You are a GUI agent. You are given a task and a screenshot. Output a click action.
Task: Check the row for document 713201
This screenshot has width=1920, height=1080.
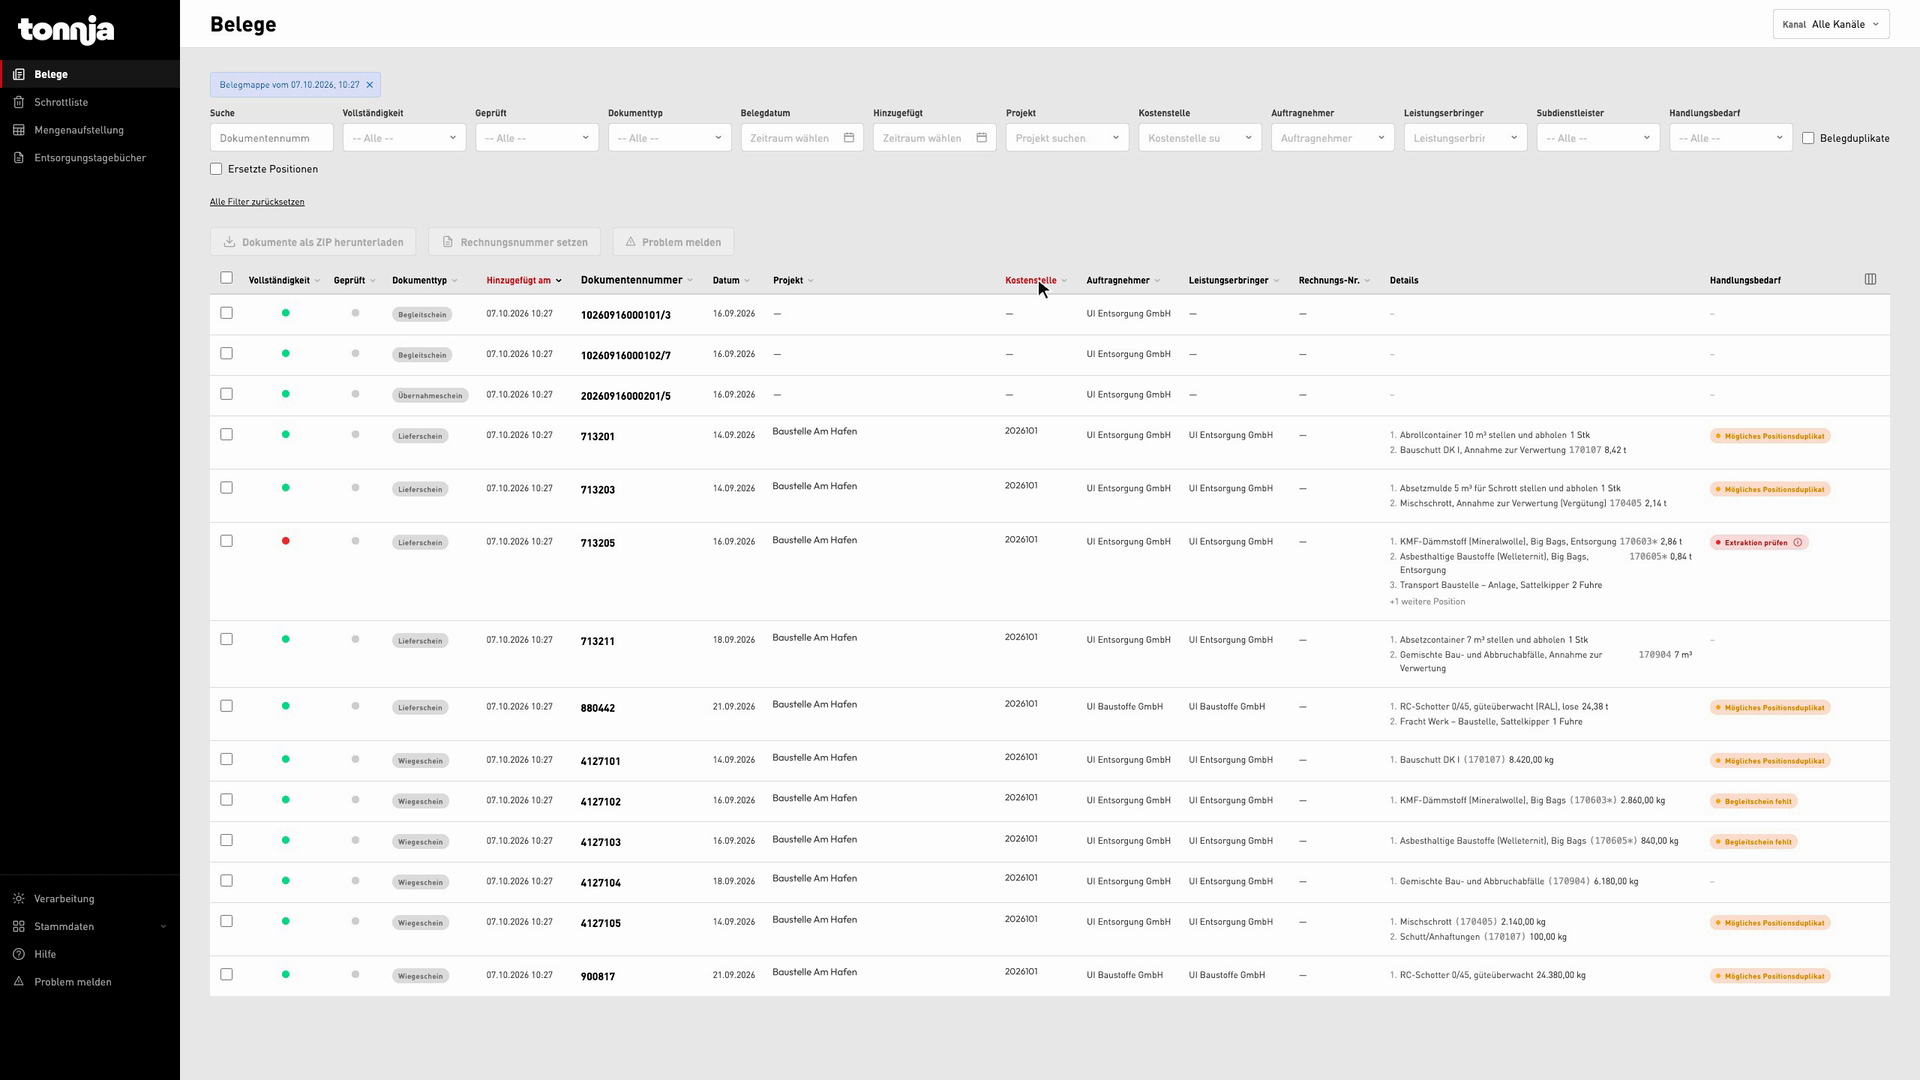pos(226,435)
